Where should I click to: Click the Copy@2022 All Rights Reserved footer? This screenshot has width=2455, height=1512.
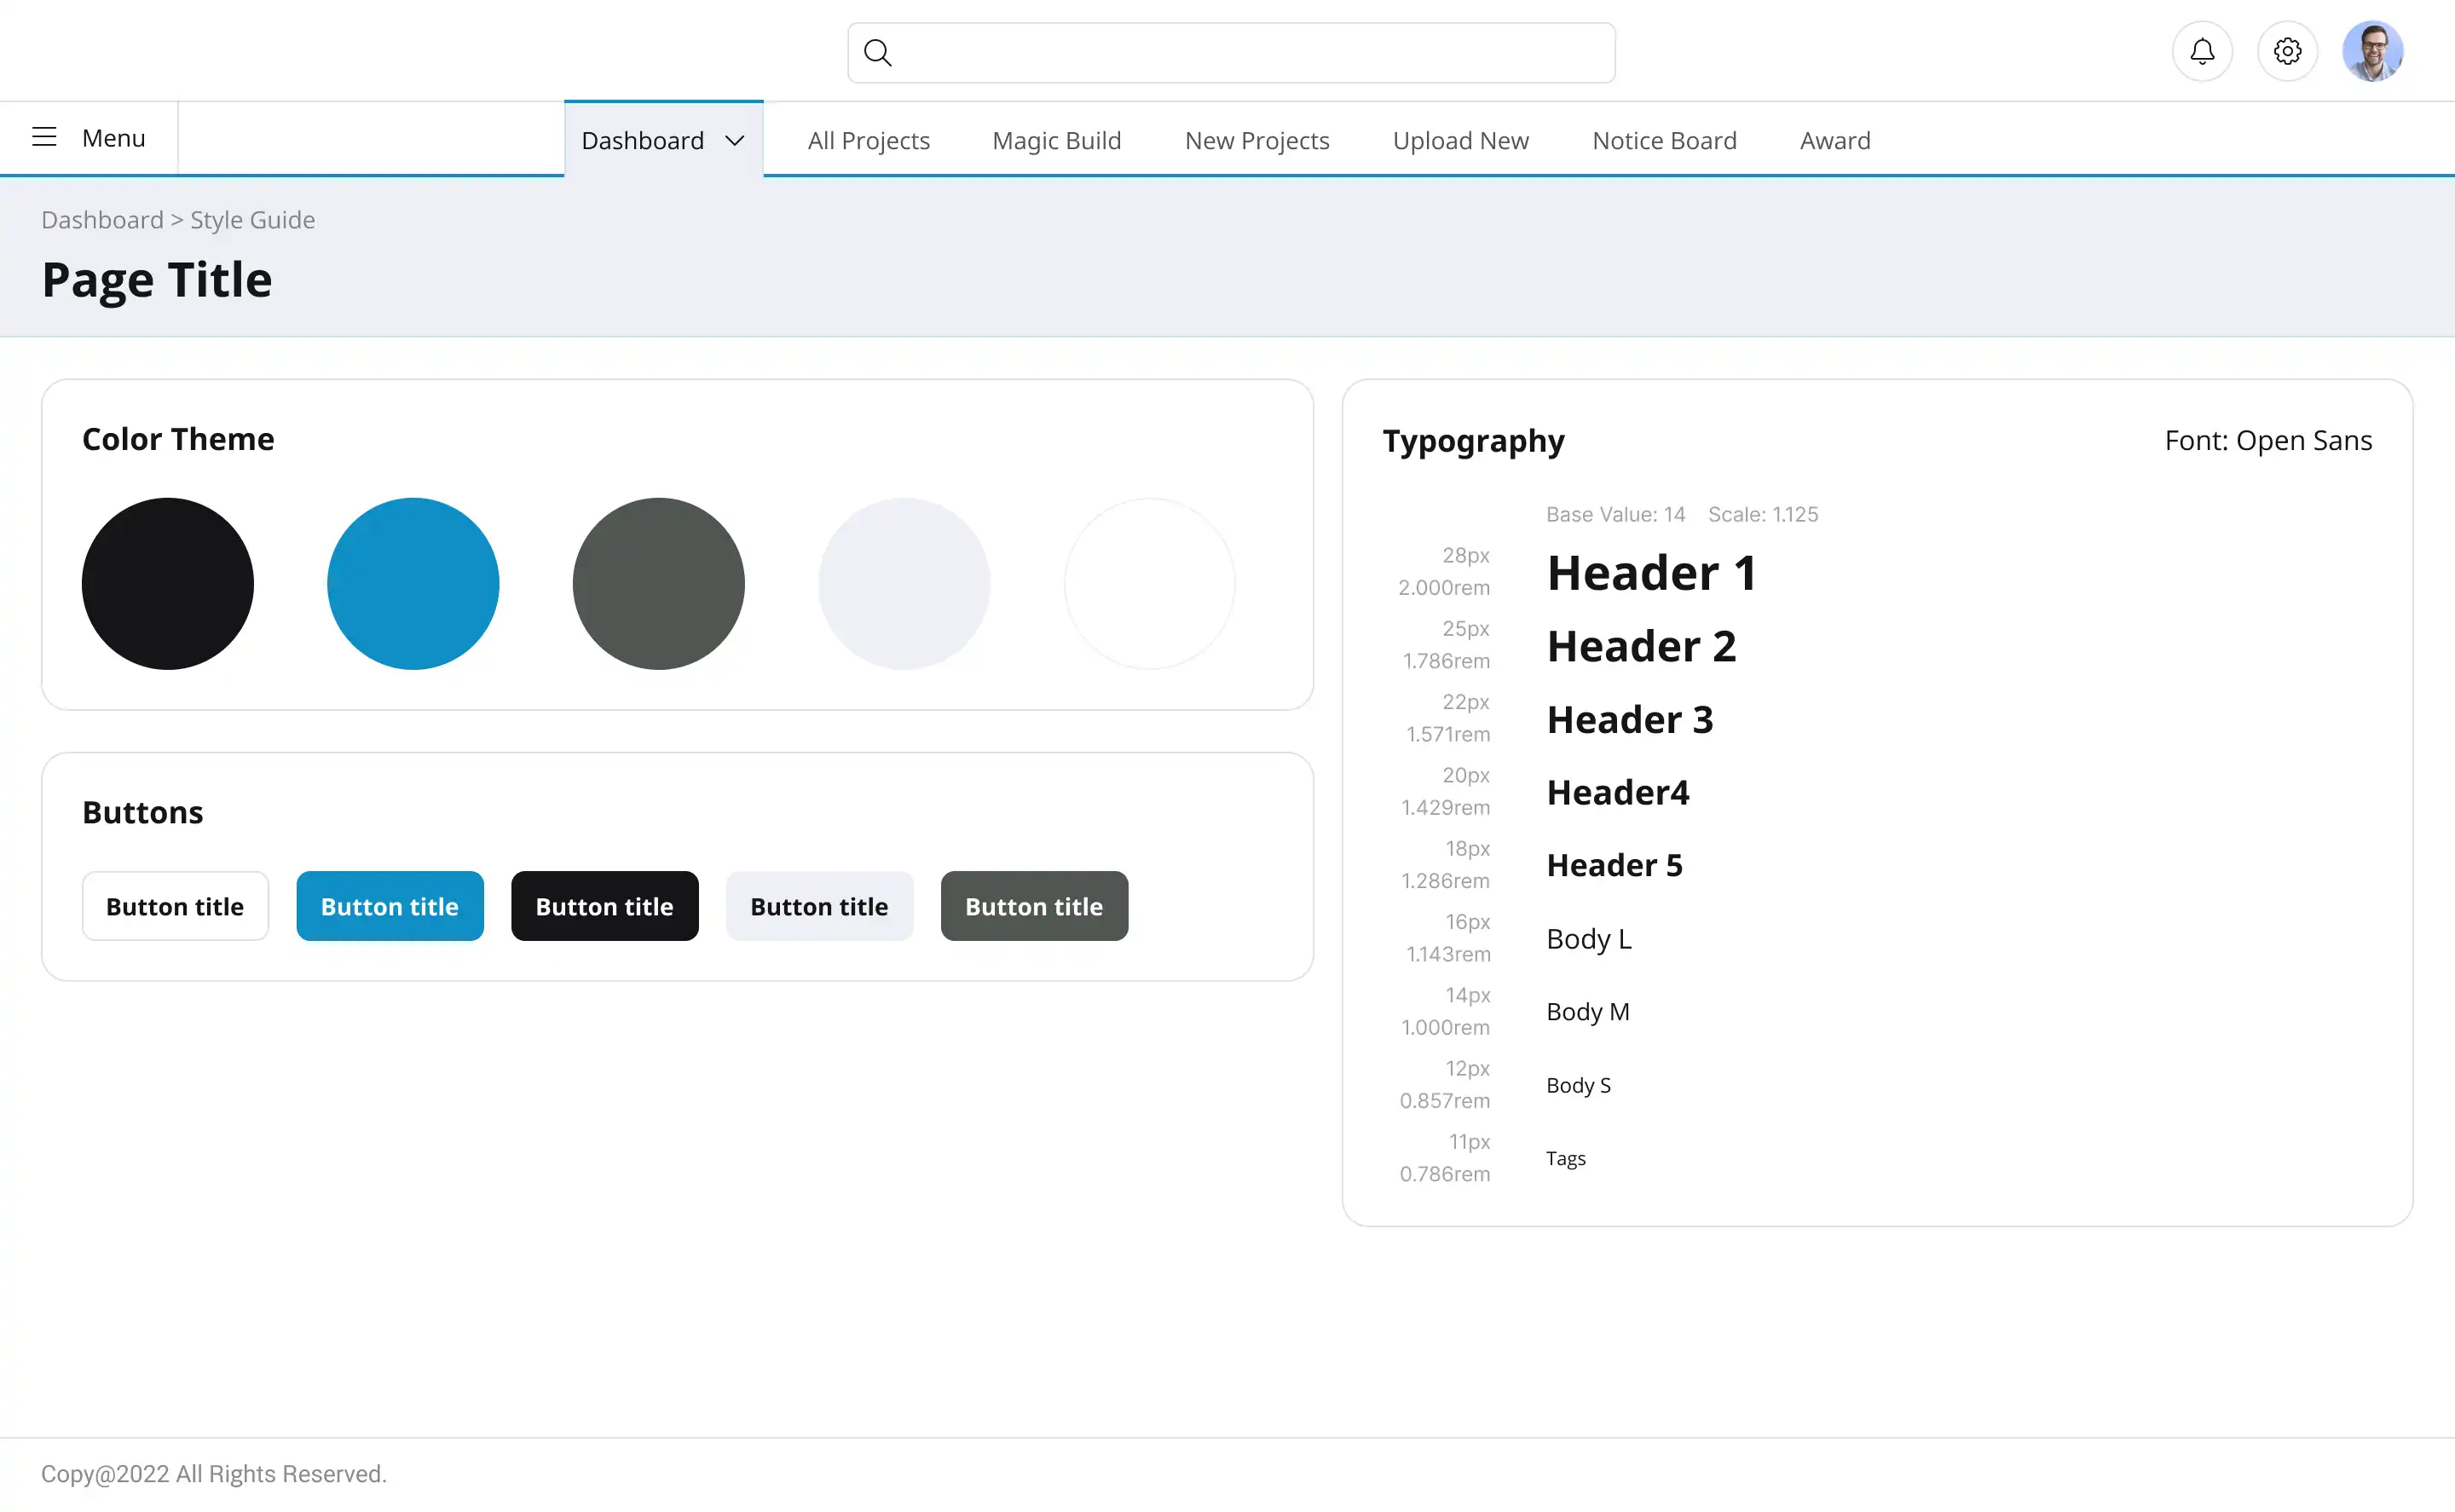pyautogui.click(x=213, y=1474)
